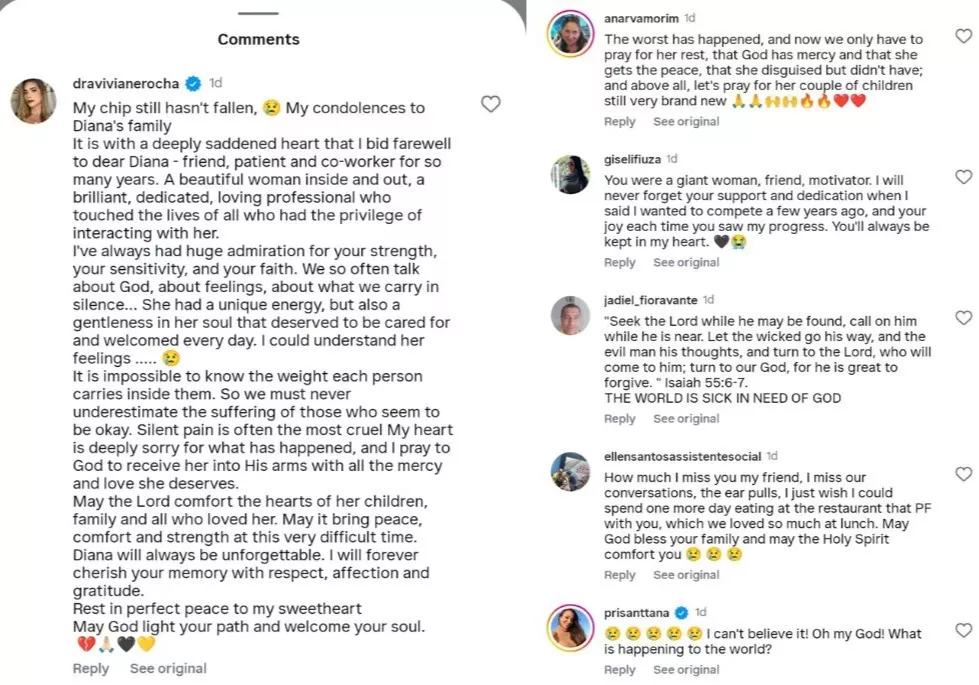
Task: Like dravivianerocha's comment with the heart
Action: click(x=490, y=104)
